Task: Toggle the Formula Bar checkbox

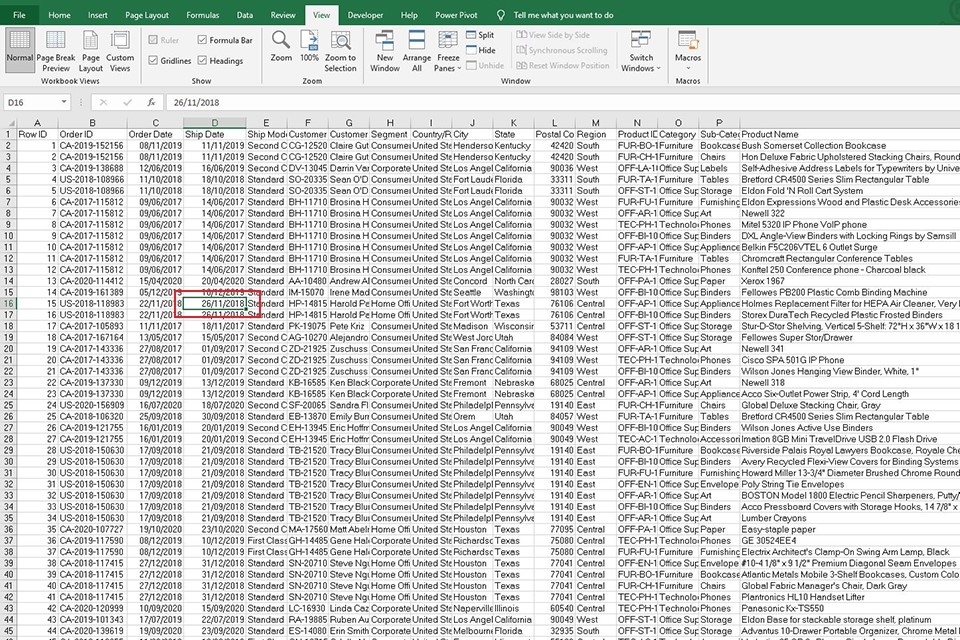Action: coord(203,41)
